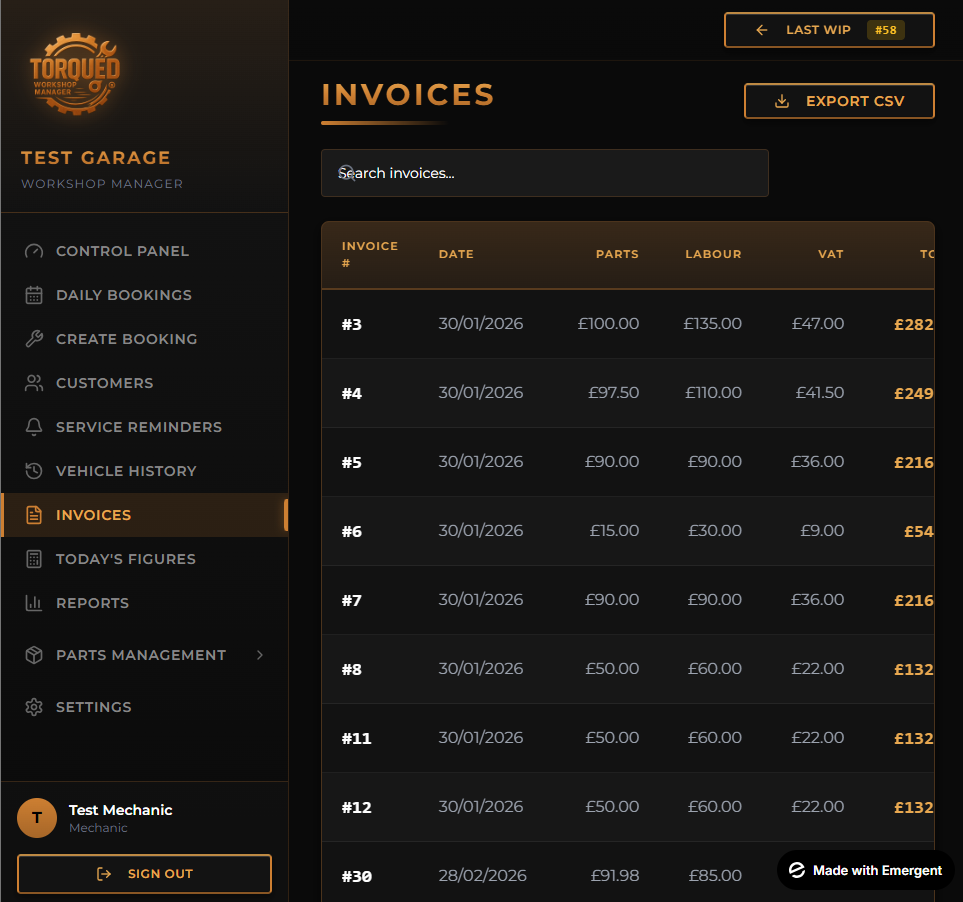Click the Create Booking wrench icon
Image resolution: width=963 pixels, height=902 pixels.
(34, 339)
